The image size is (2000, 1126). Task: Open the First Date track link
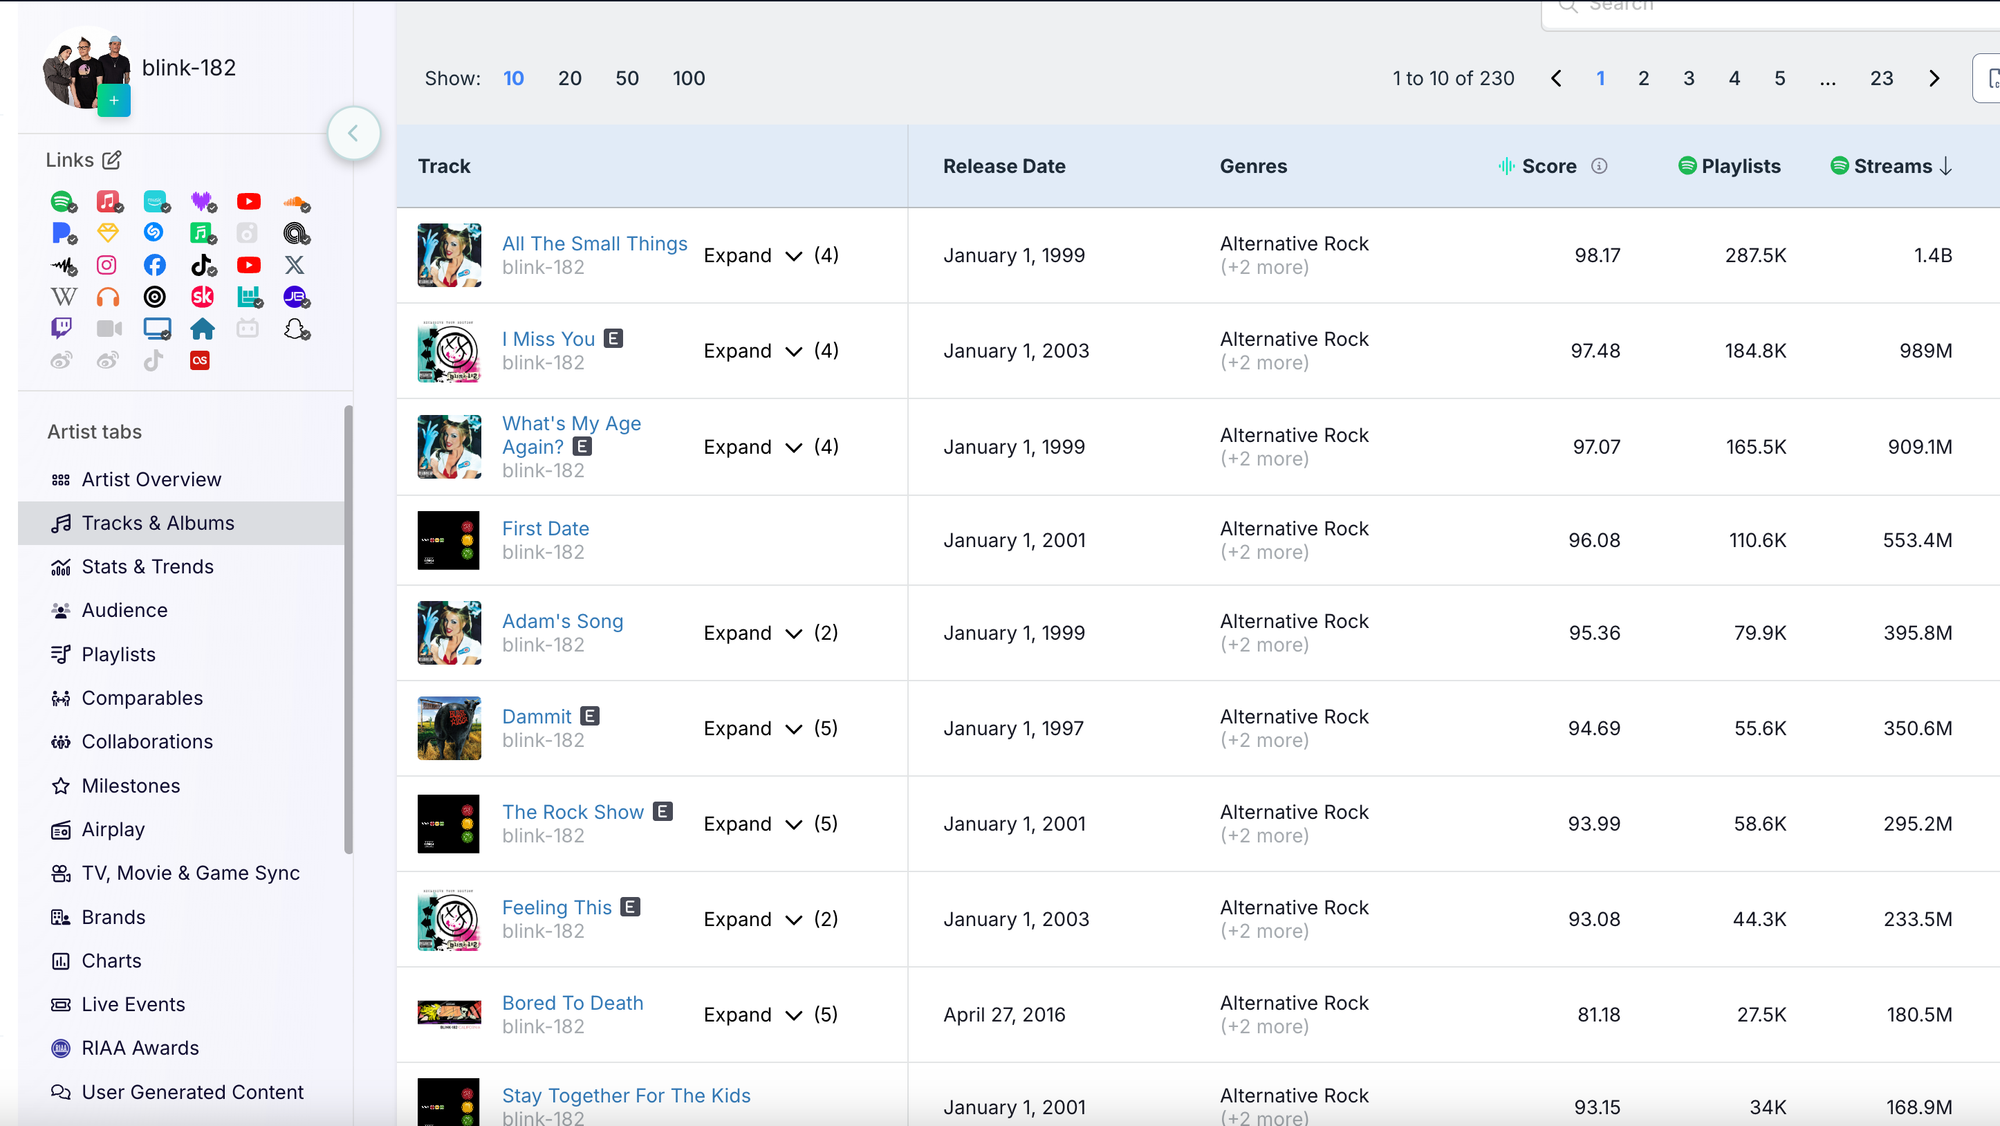click(x=545, y=528)
